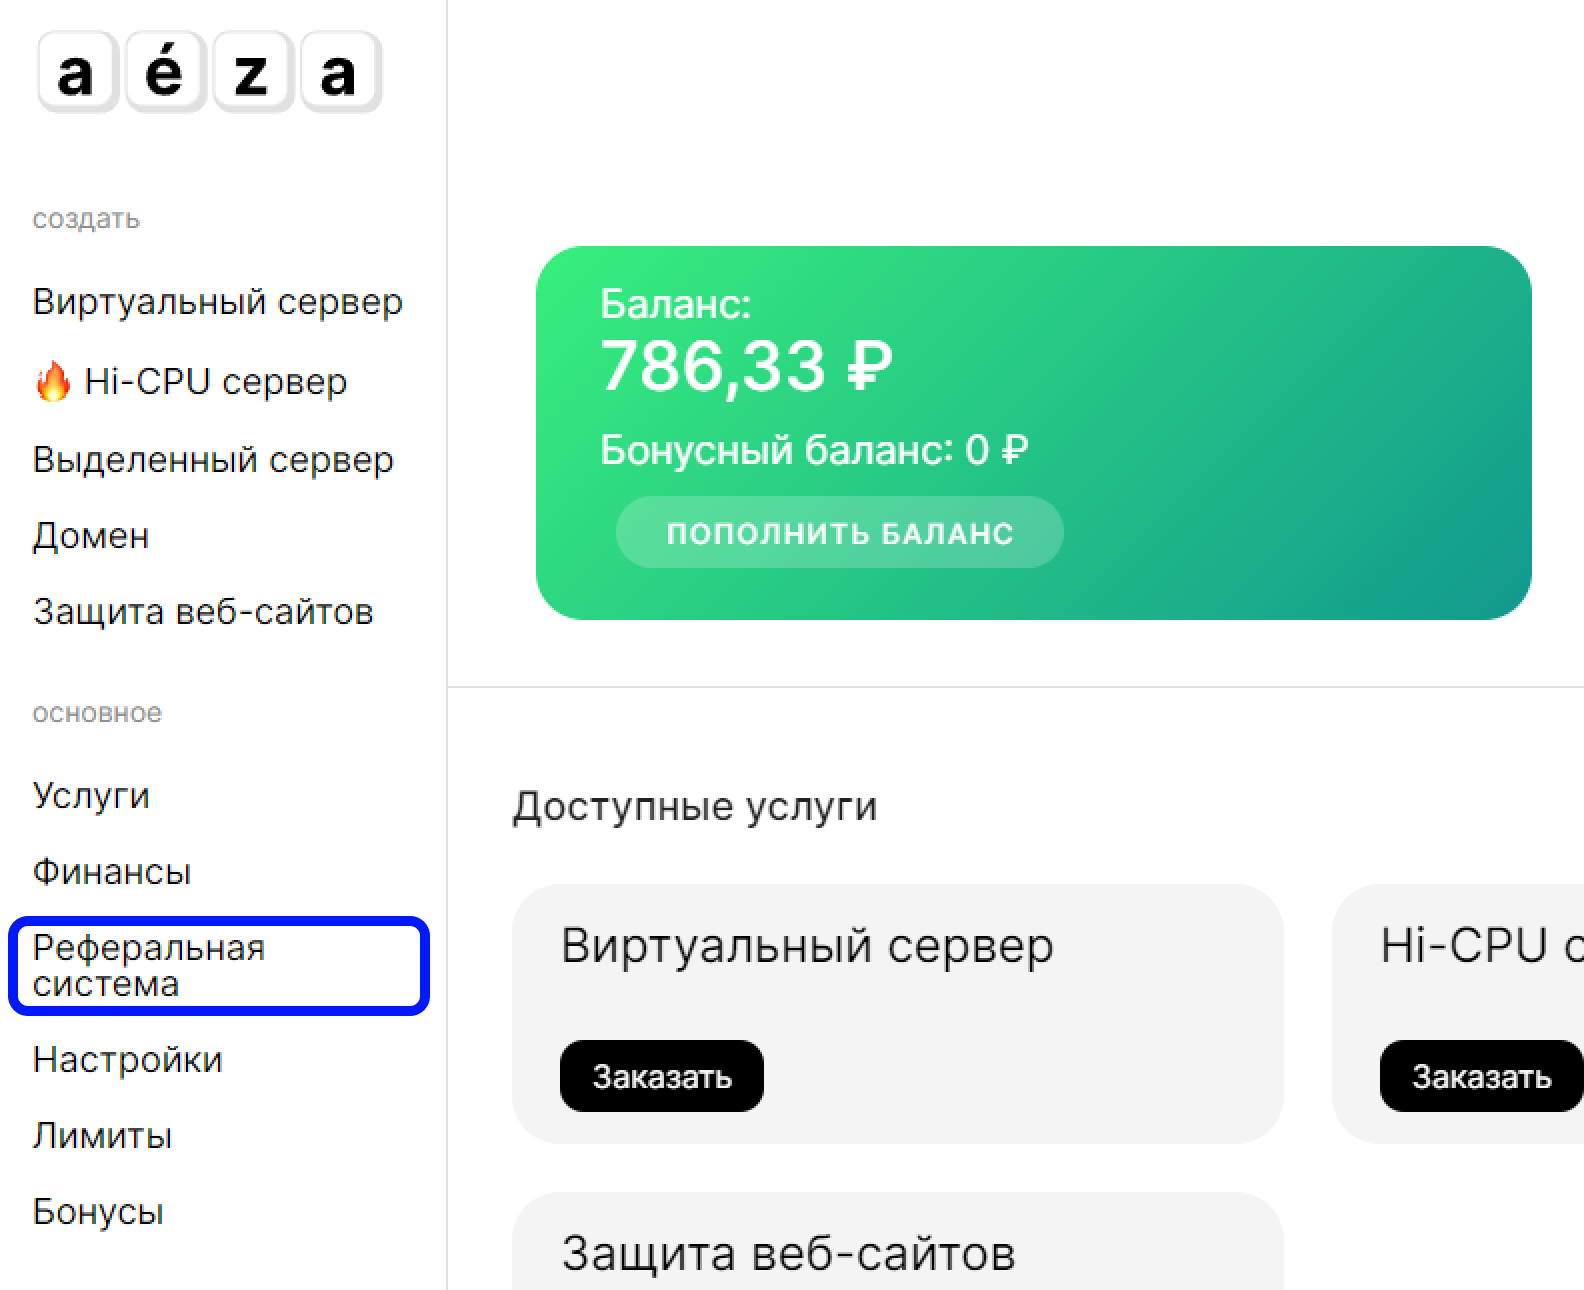Click Заказать under Виртуальный сервер
This screenshot has height=1290, width=1584.
pyautogui.click(x=663, y=1075)
